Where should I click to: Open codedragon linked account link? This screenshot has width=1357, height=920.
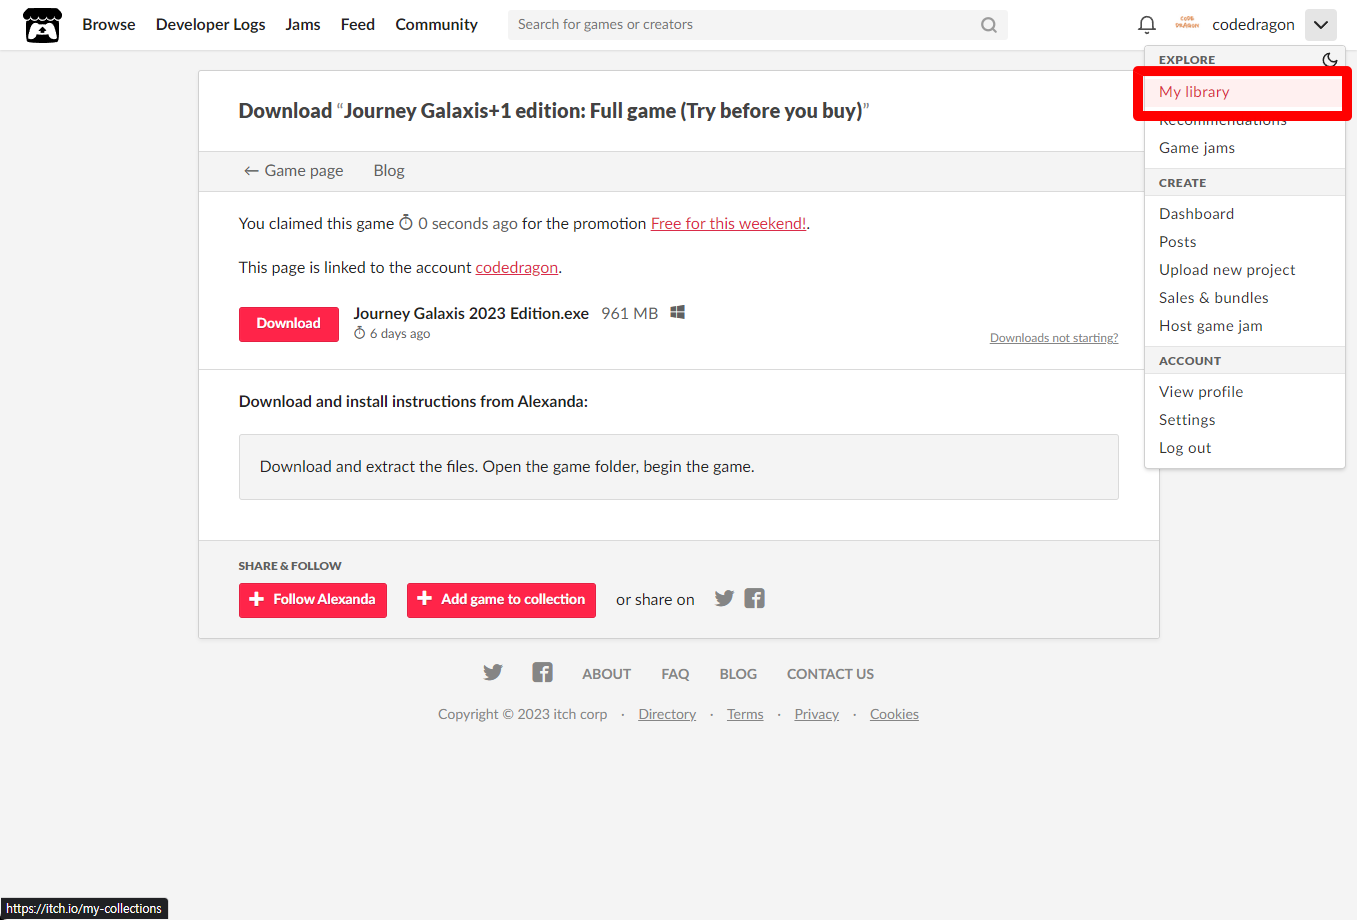516,268
